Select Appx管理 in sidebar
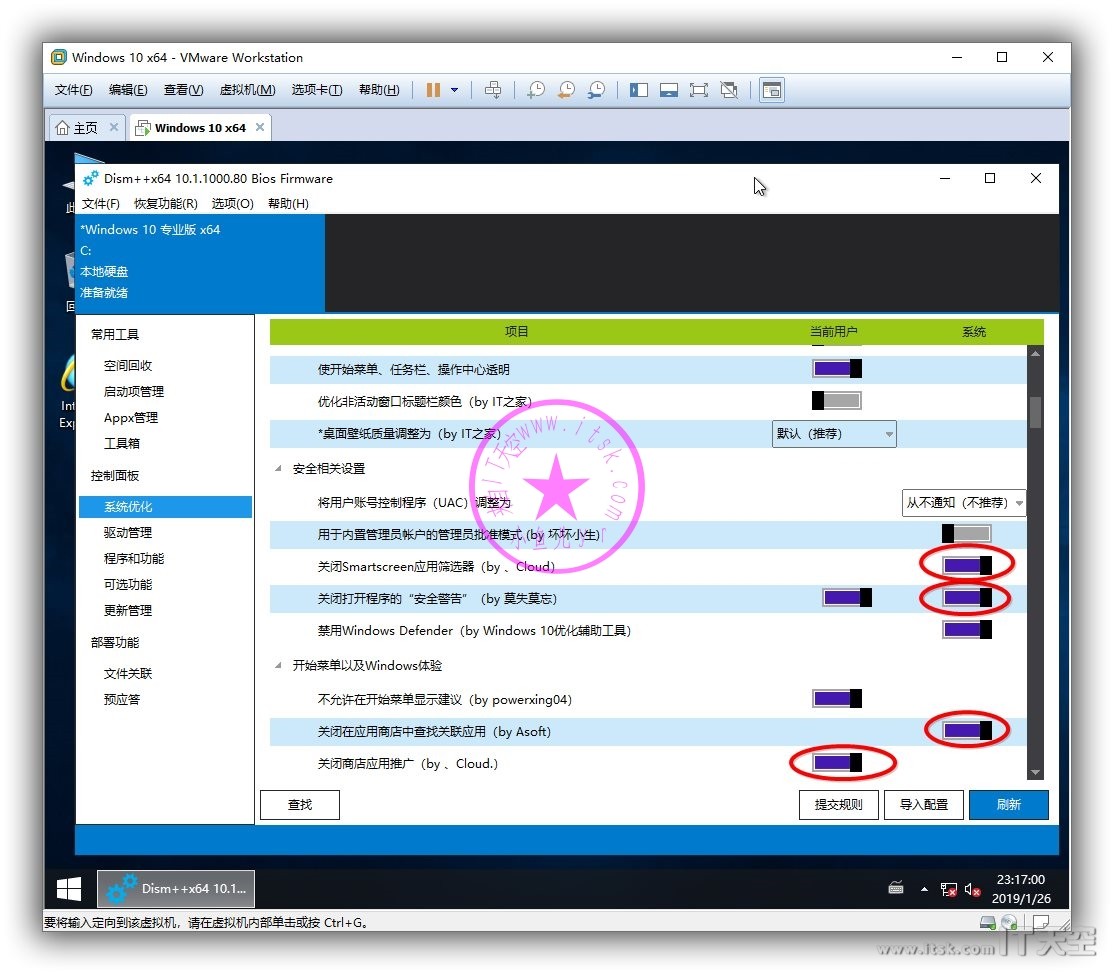This screenshot has width=1114, height=974. [131, 418]
